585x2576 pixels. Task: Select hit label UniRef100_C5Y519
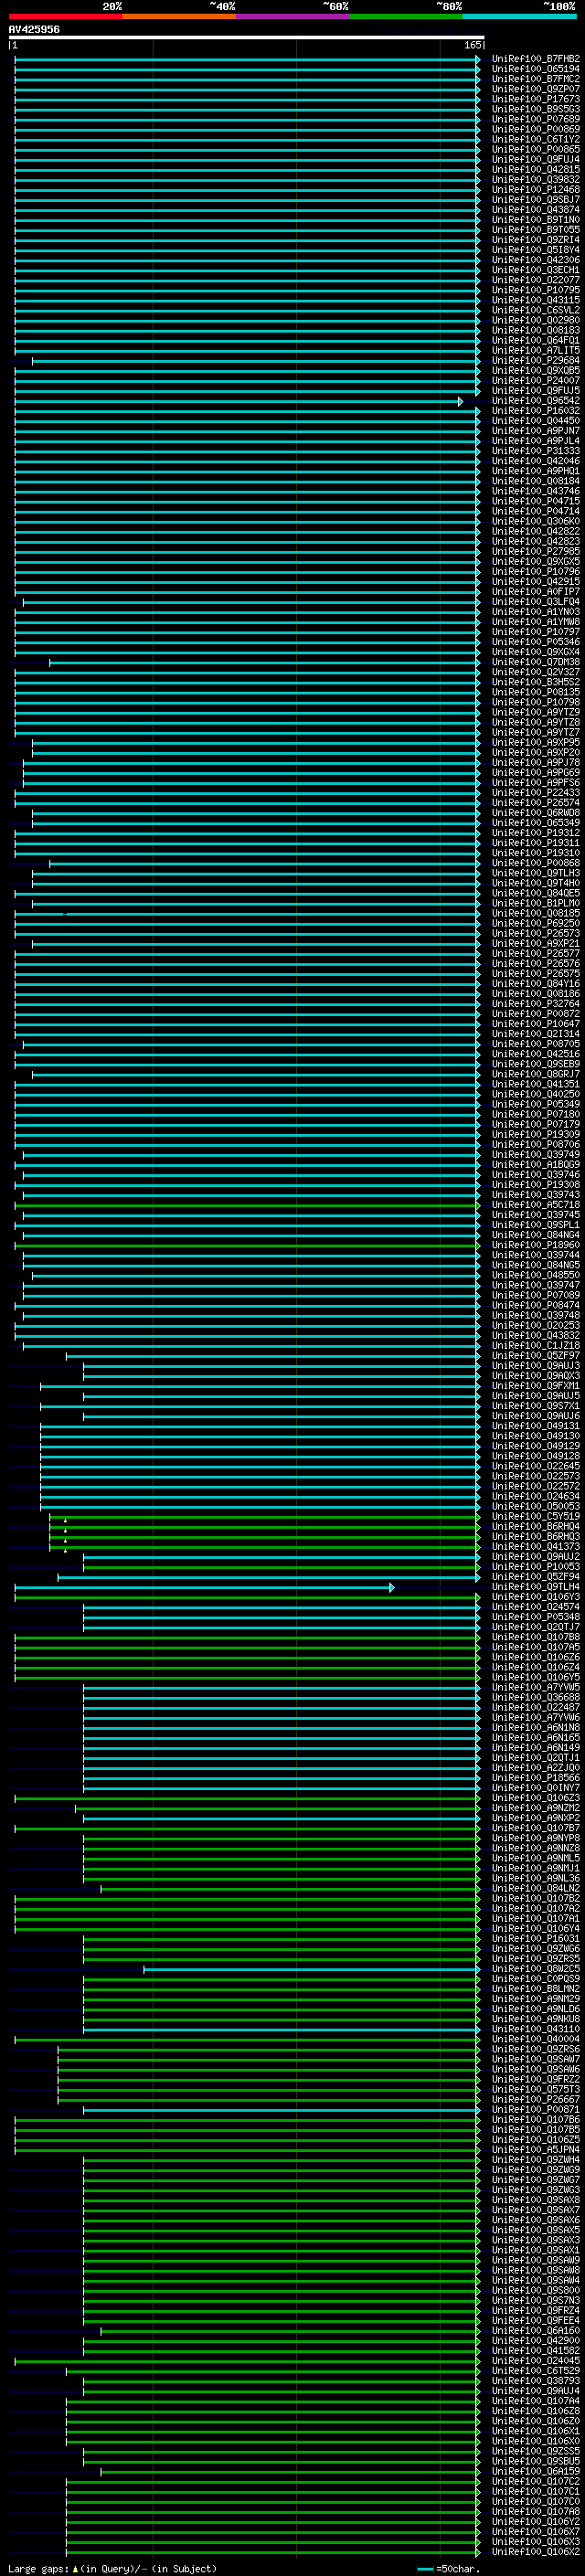click(535, 1516)
